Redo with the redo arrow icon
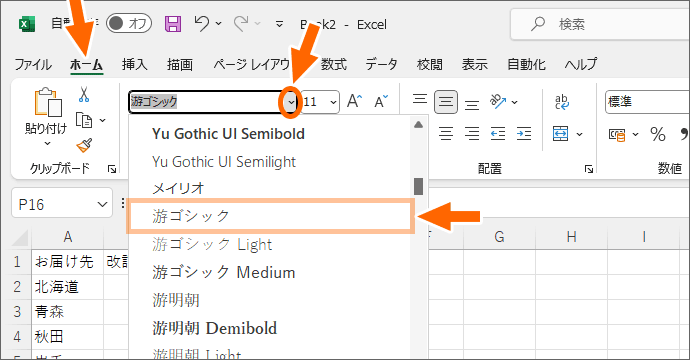 241,23
